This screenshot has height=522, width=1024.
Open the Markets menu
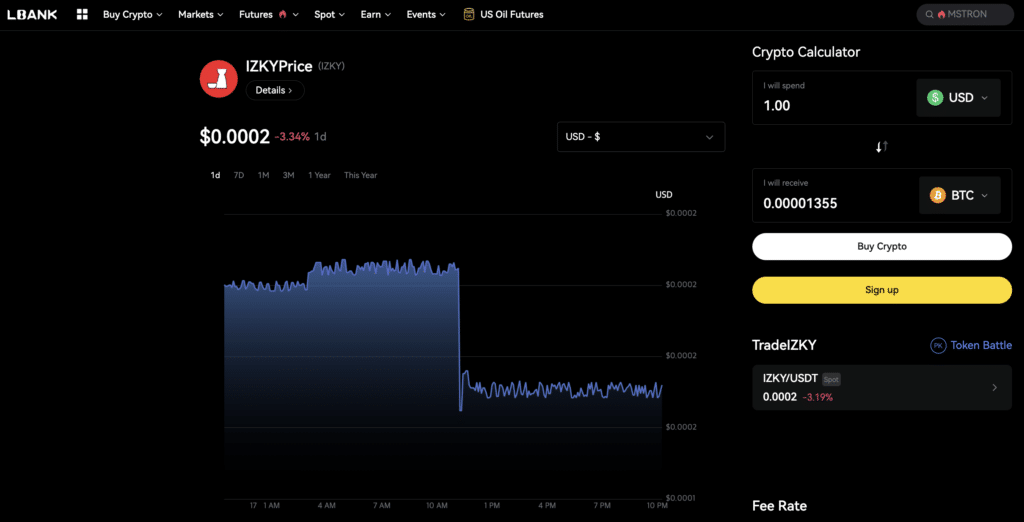point(200,14)
